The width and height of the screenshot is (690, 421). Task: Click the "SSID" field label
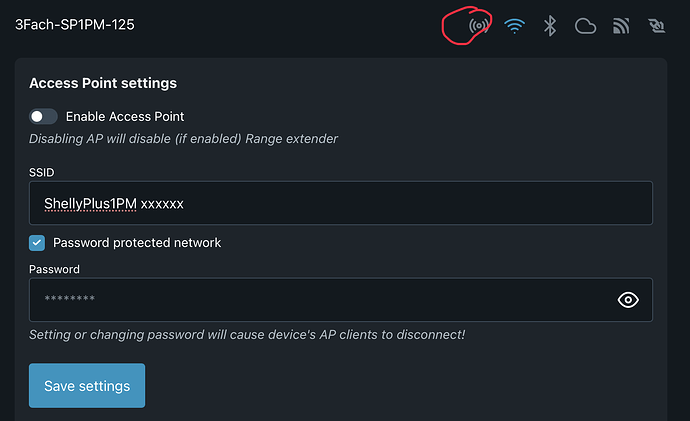coord(41,172)
